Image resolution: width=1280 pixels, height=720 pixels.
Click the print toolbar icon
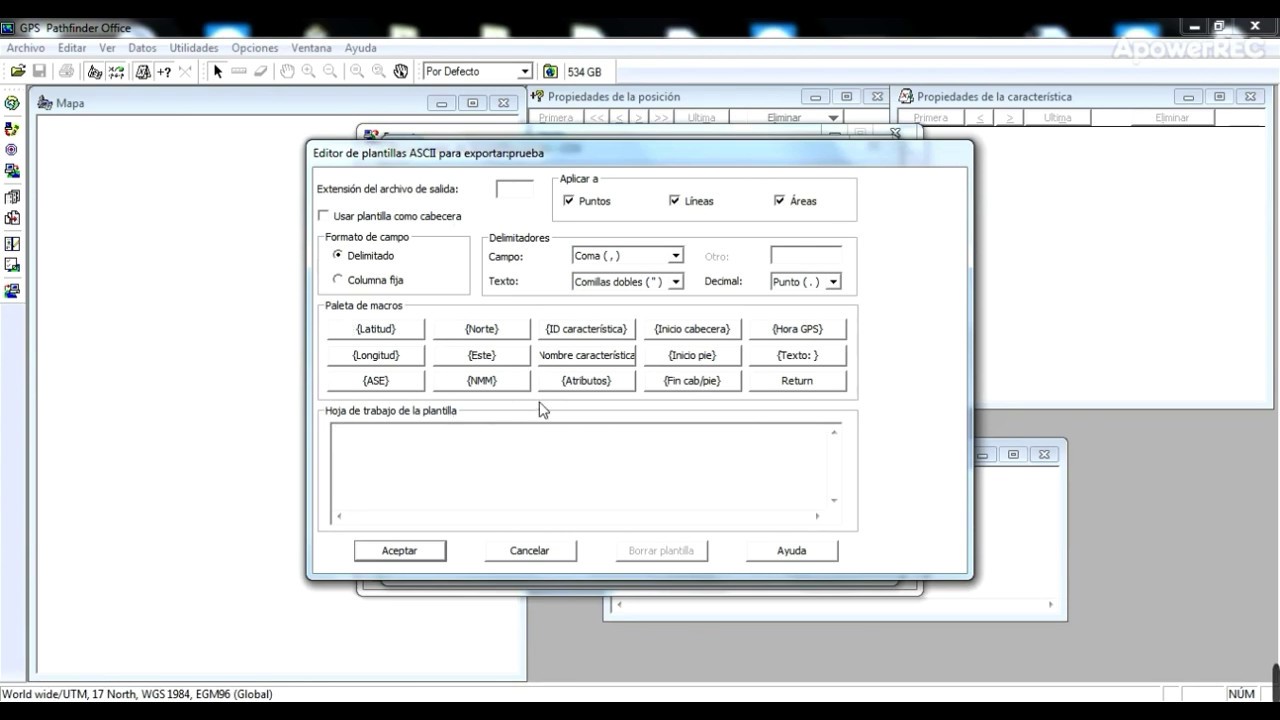[x=66, y=71]
